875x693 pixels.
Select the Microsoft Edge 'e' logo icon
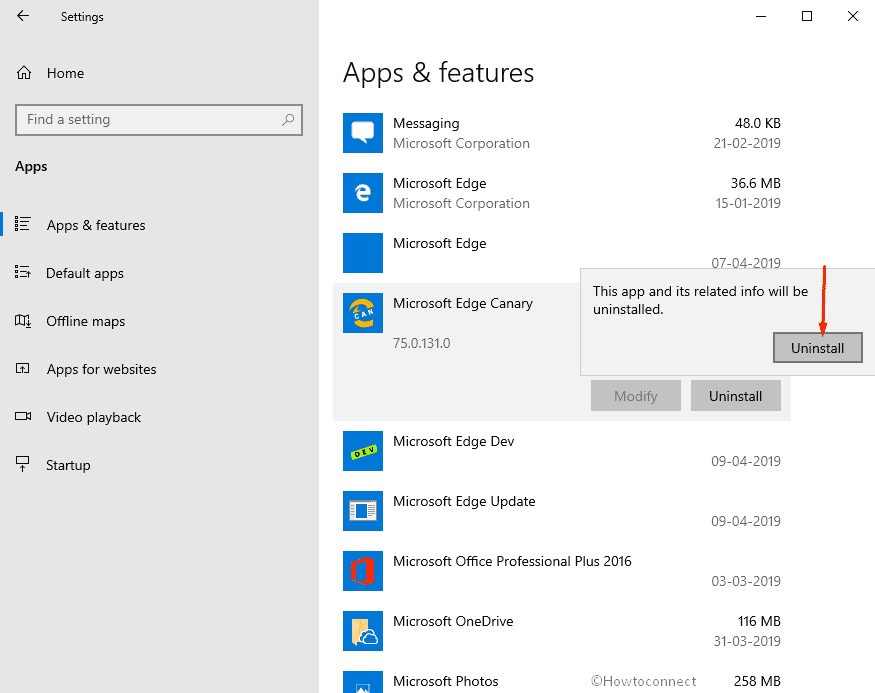click(x=363, y=193)
